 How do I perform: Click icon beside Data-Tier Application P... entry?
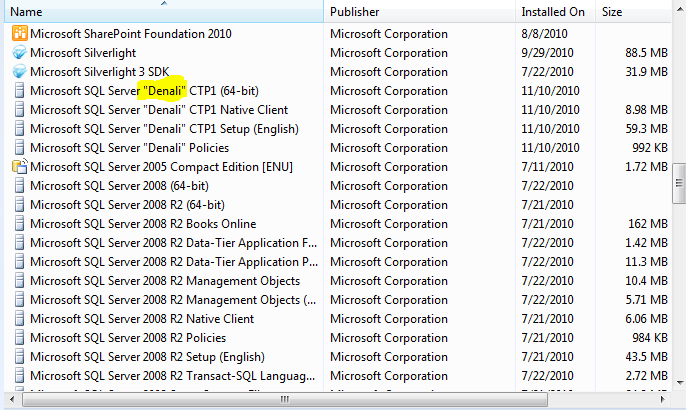point(20,262)
